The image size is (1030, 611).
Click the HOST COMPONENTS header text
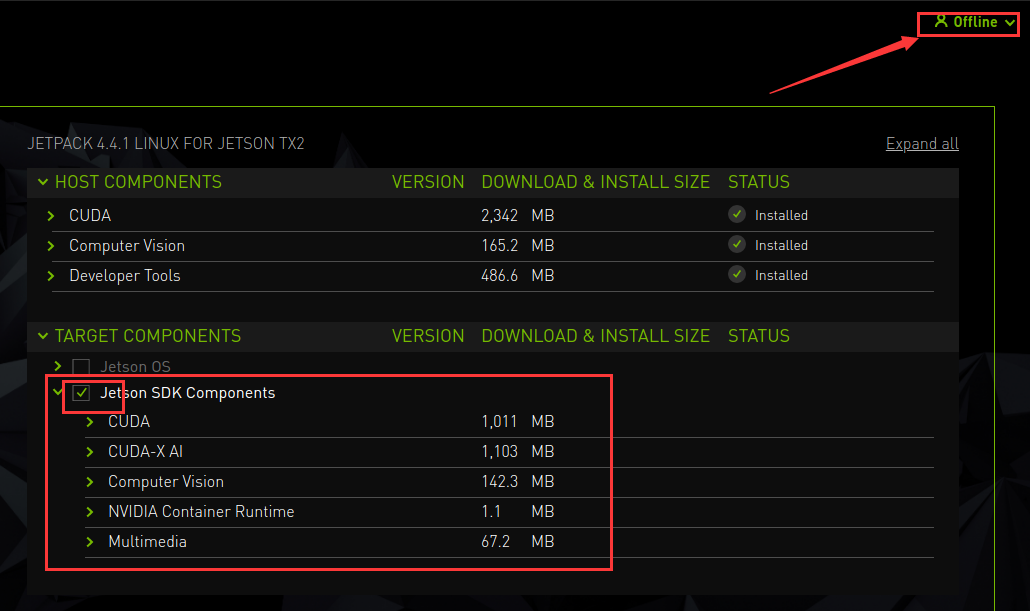click(x=138, y=182)
